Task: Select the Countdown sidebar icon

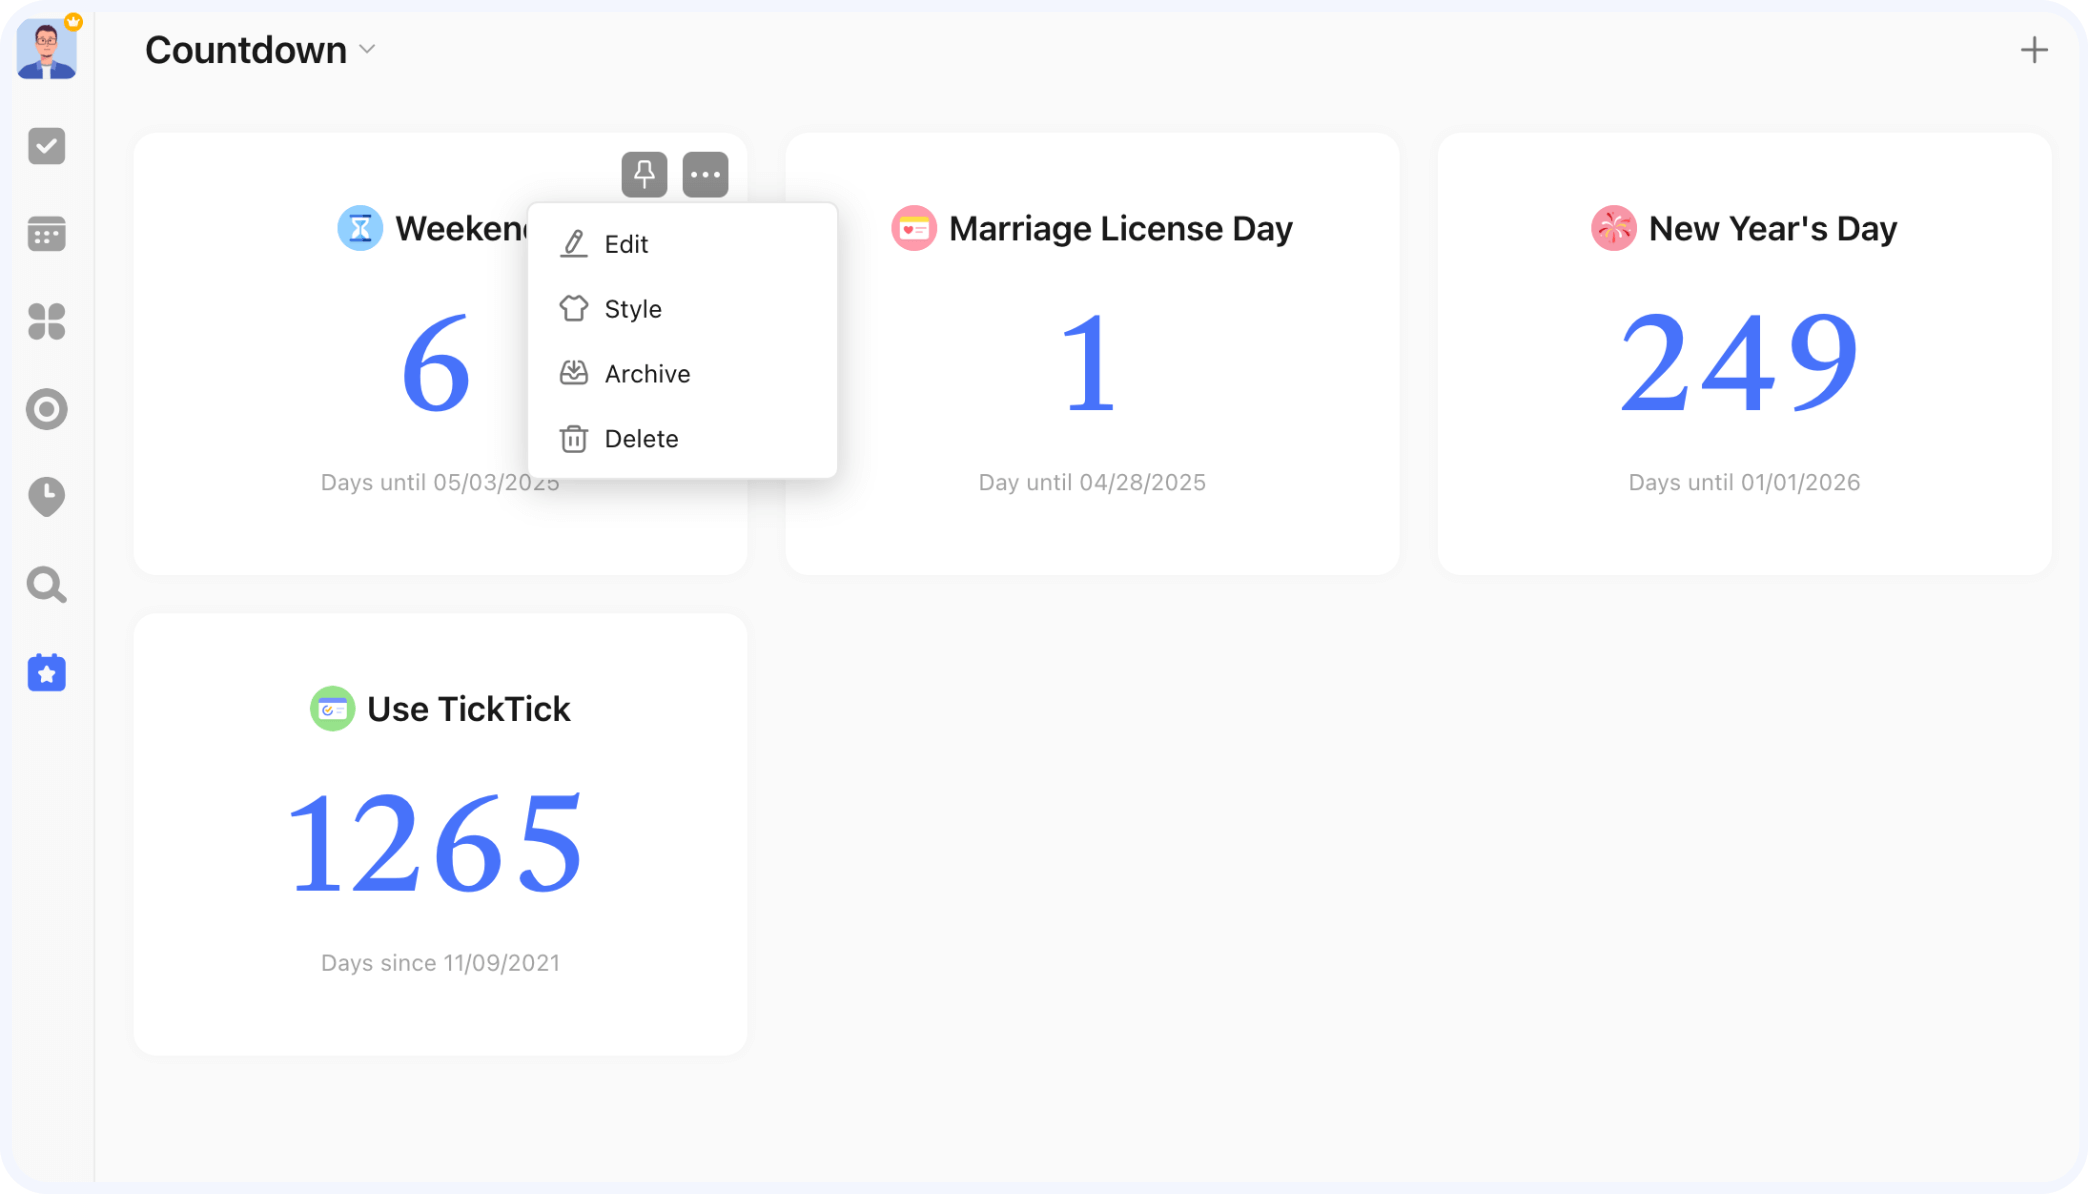Action: point(46,673)
